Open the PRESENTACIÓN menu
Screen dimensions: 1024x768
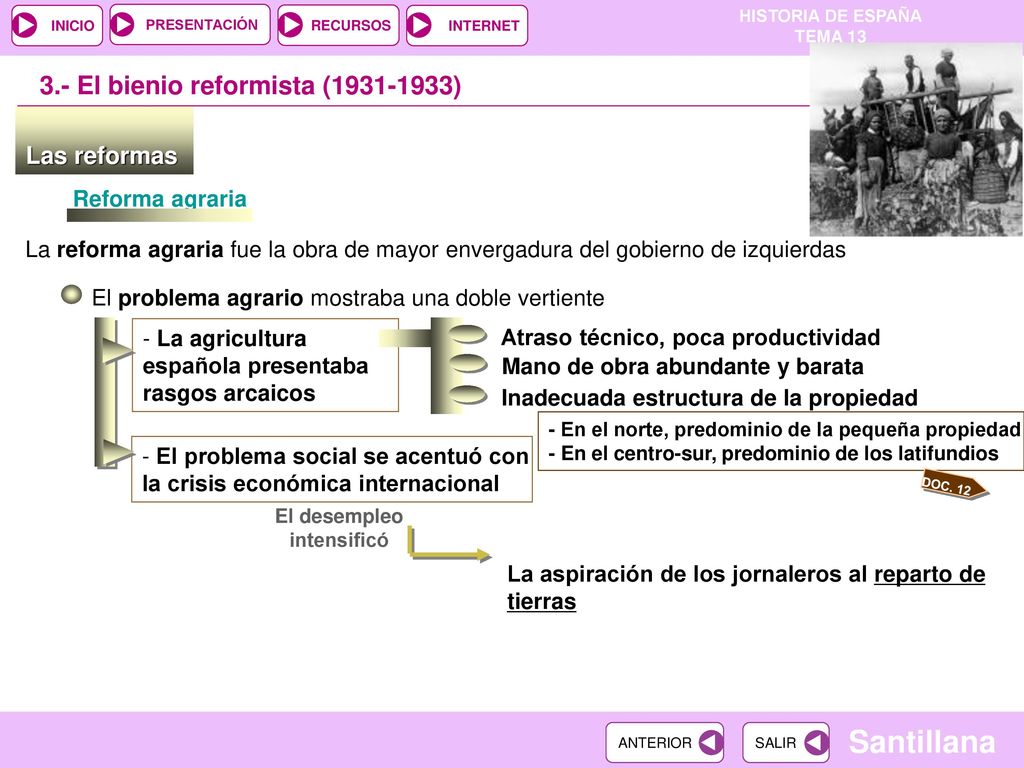[189, 24]
